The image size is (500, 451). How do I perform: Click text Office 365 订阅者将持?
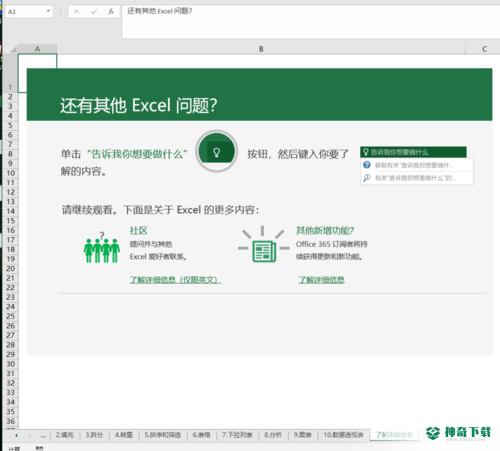[332, 244]
